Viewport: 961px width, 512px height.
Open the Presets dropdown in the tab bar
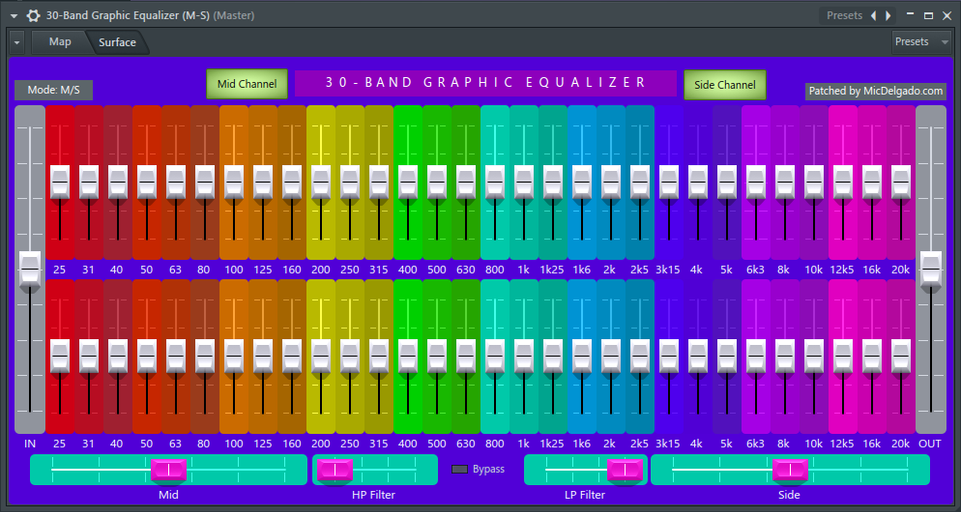coord(921,42)
